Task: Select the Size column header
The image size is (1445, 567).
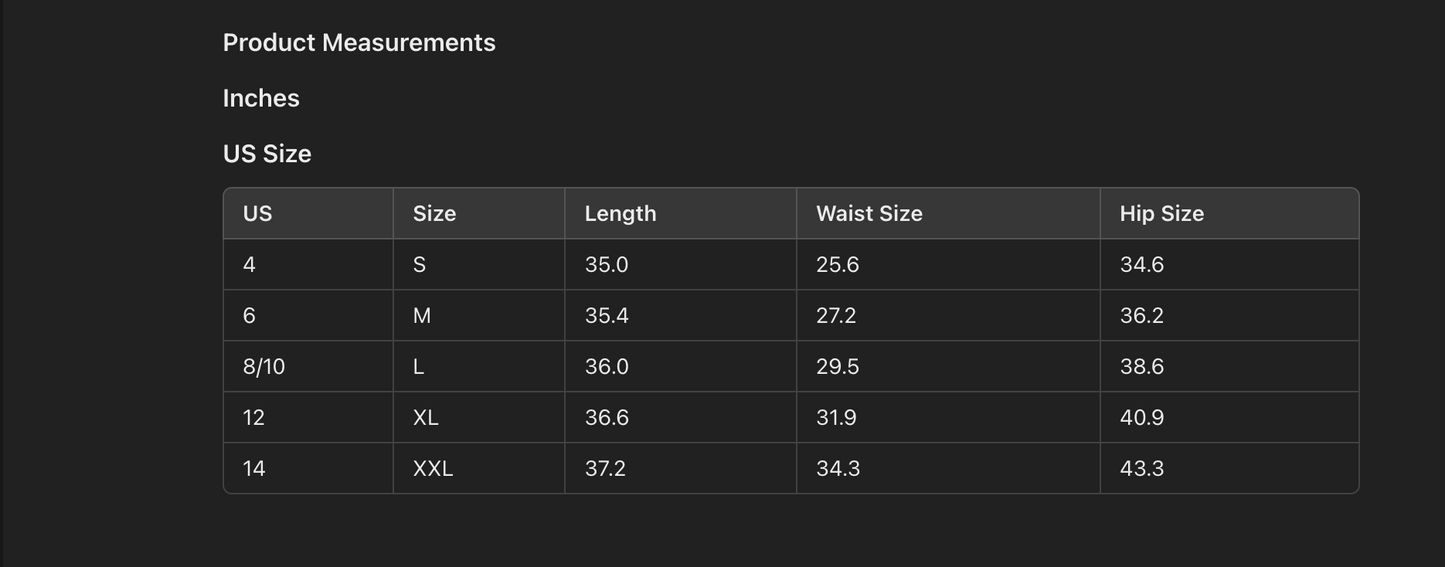Action: point(434,214)
